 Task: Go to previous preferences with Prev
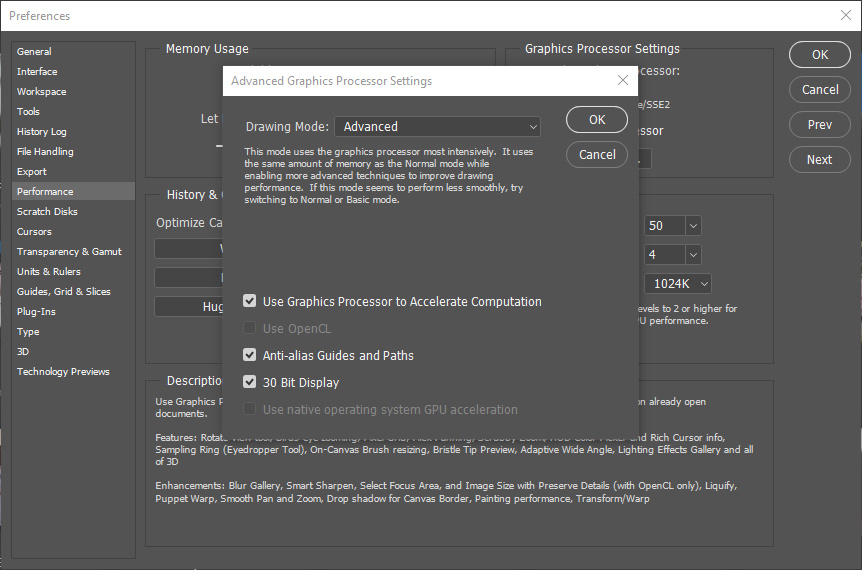click(x=820, y=125)
